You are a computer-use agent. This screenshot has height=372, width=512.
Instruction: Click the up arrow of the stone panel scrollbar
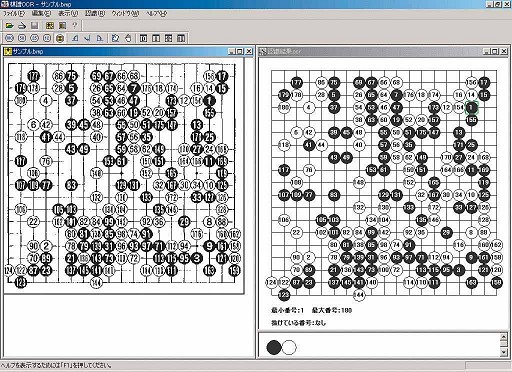click(x=504, y=337)
